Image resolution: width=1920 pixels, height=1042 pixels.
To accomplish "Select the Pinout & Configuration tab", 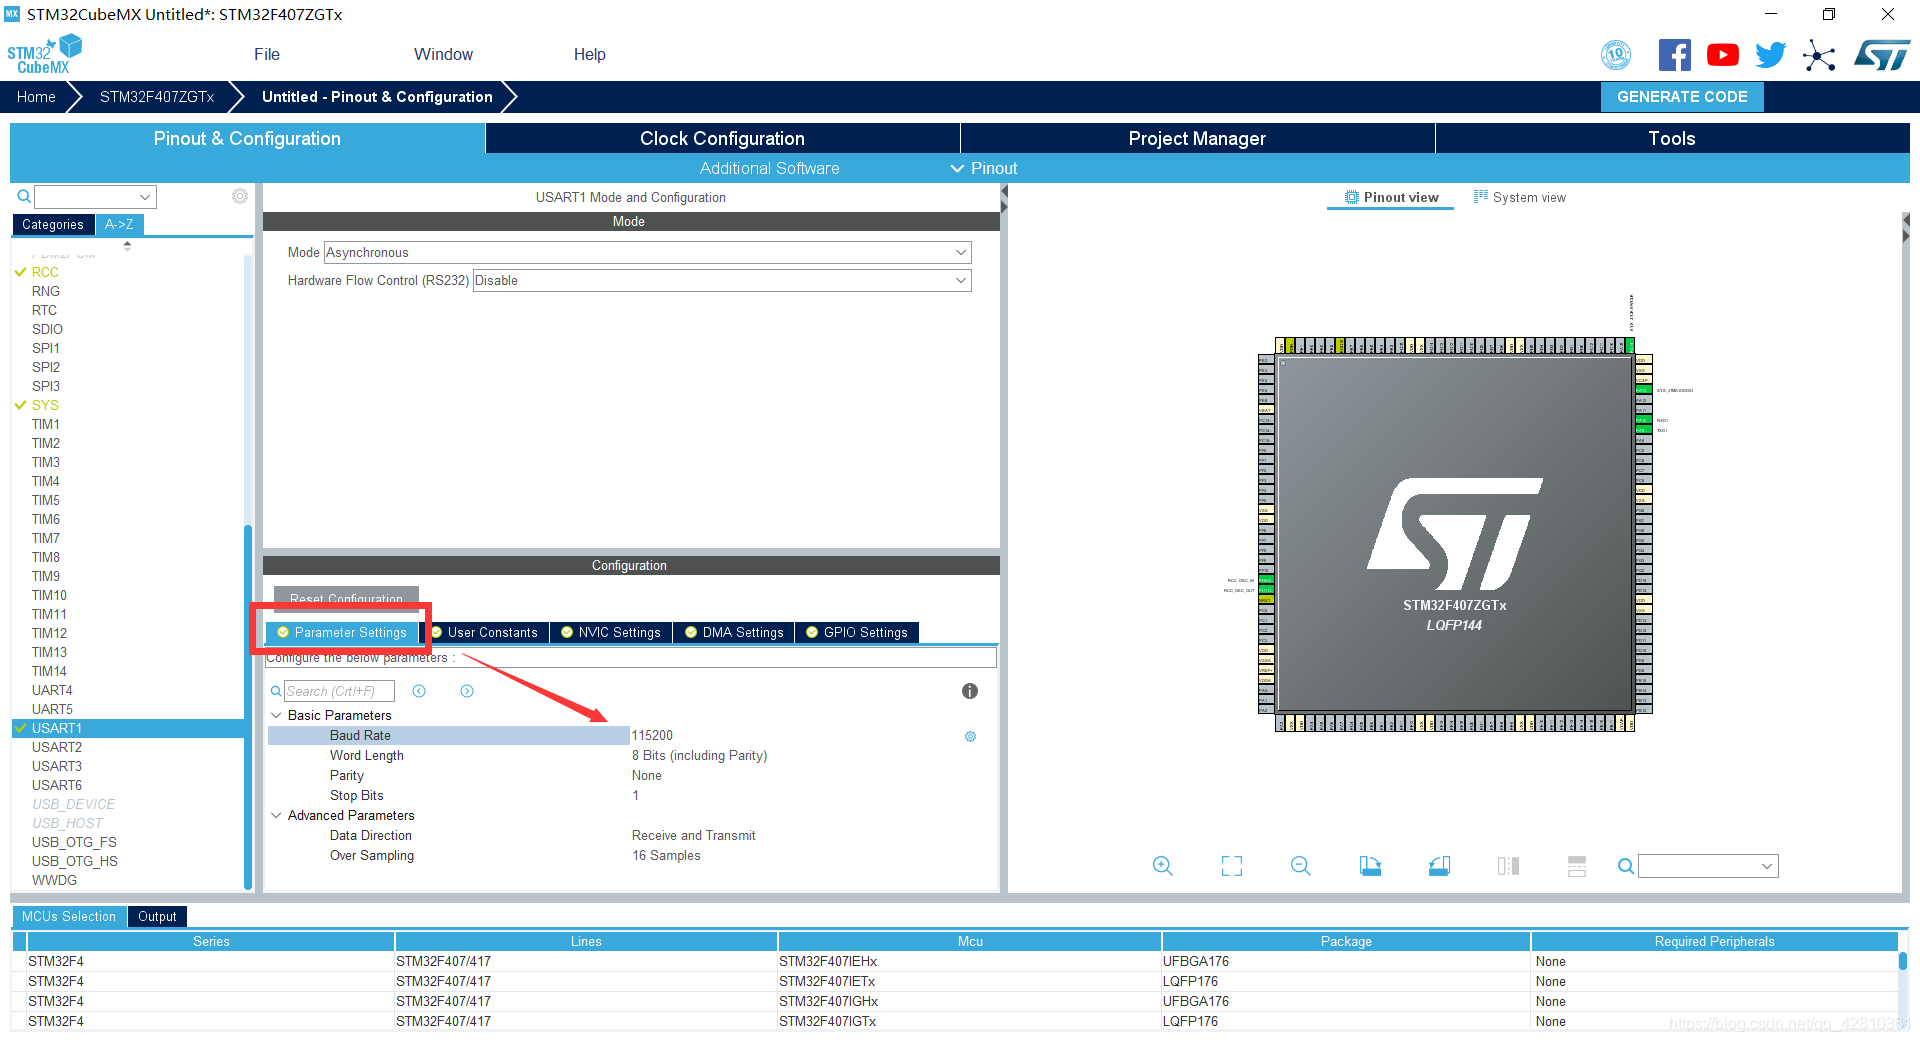I will pyautogui.click(x=247, y=138).
